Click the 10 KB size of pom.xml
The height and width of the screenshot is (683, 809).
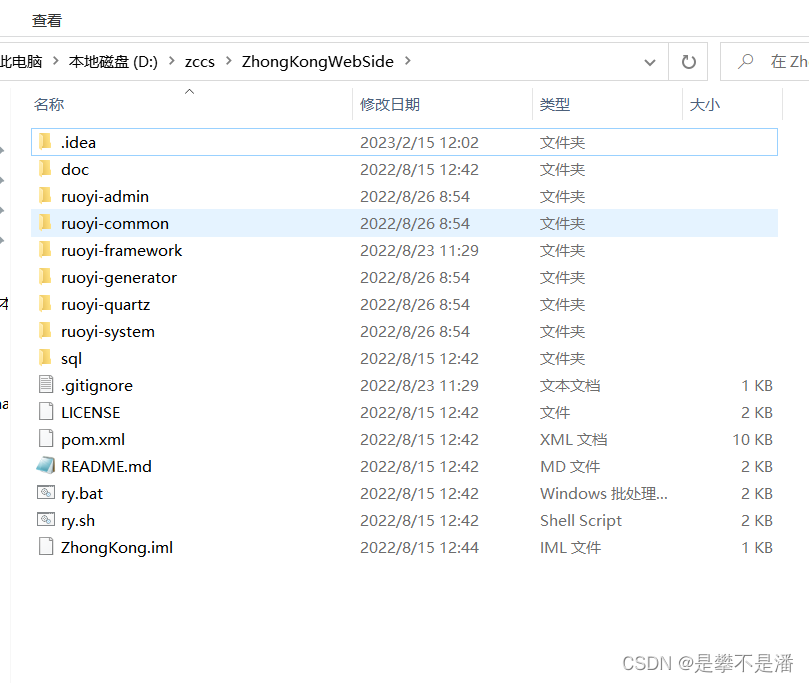pyautogui.click(x=752, y=440)
